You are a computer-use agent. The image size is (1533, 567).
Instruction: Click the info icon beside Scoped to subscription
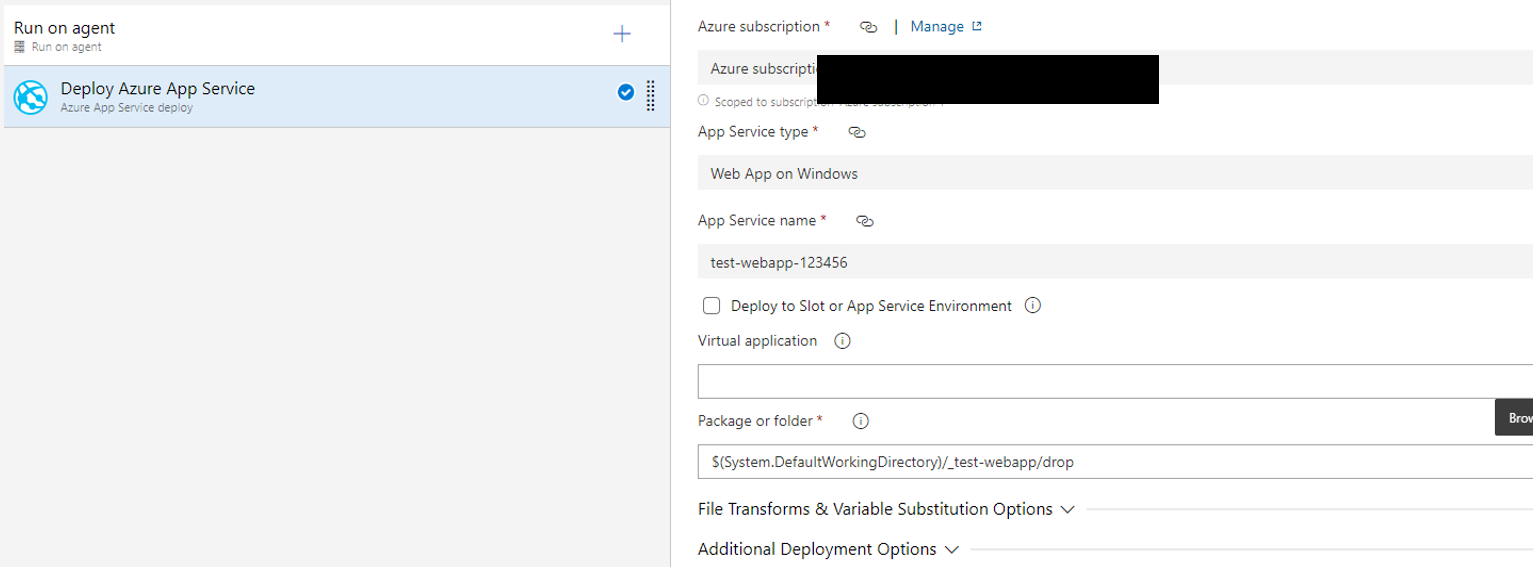point(703,101)
